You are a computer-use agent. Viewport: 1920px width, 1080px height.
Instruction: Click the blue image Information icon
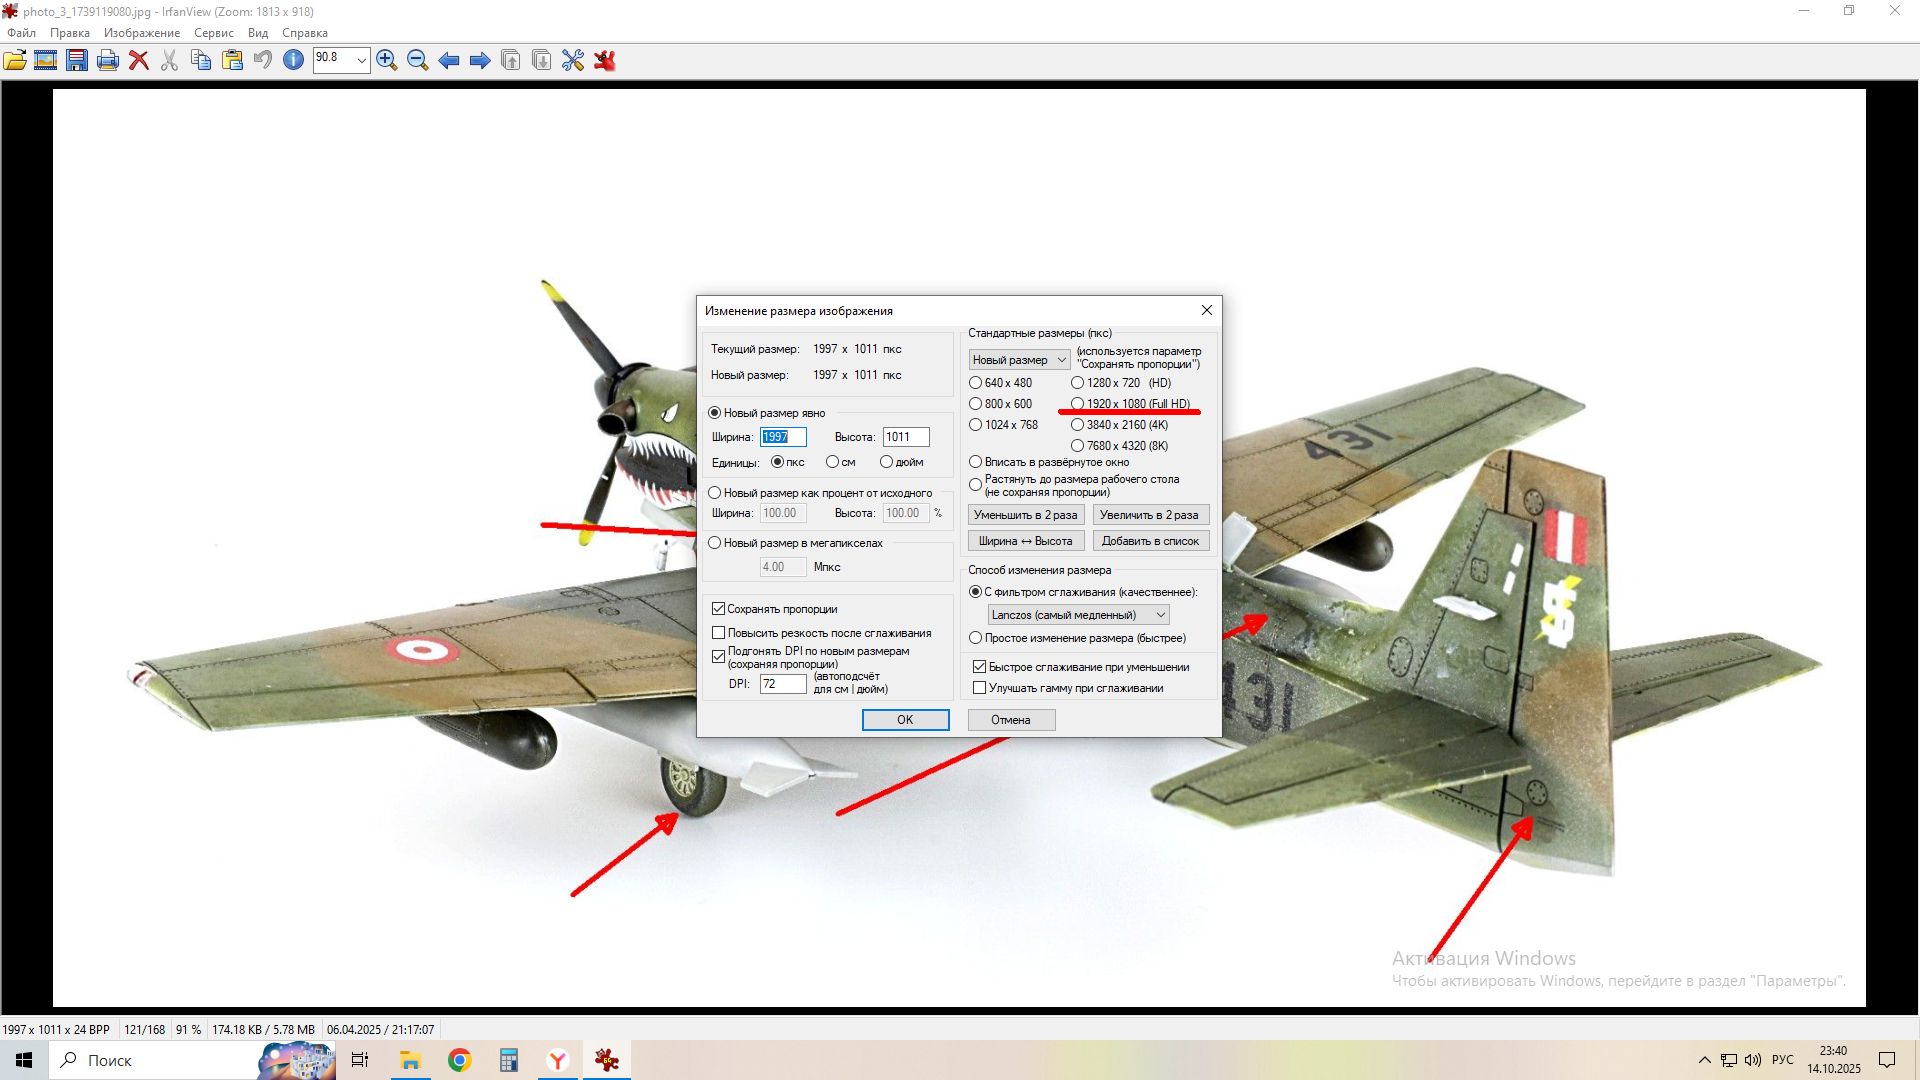[293, 61]
